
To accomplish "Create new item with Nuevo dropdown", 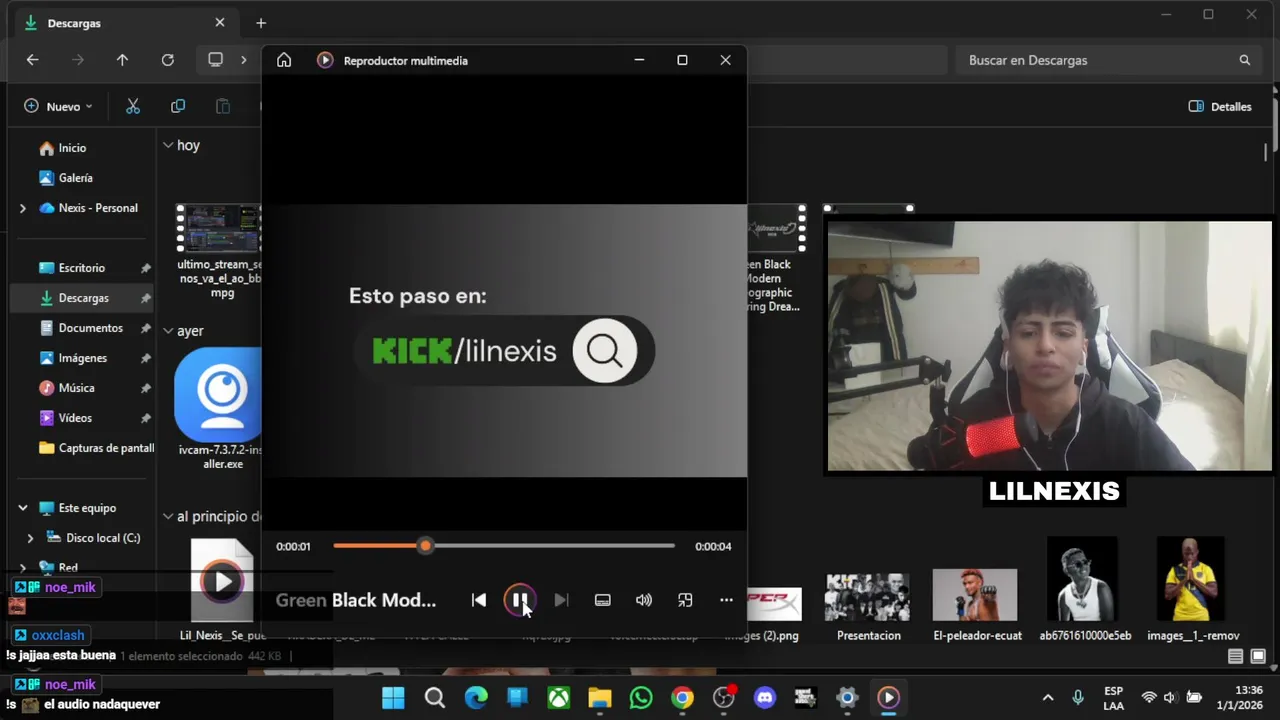I will [x=58, y=106].
